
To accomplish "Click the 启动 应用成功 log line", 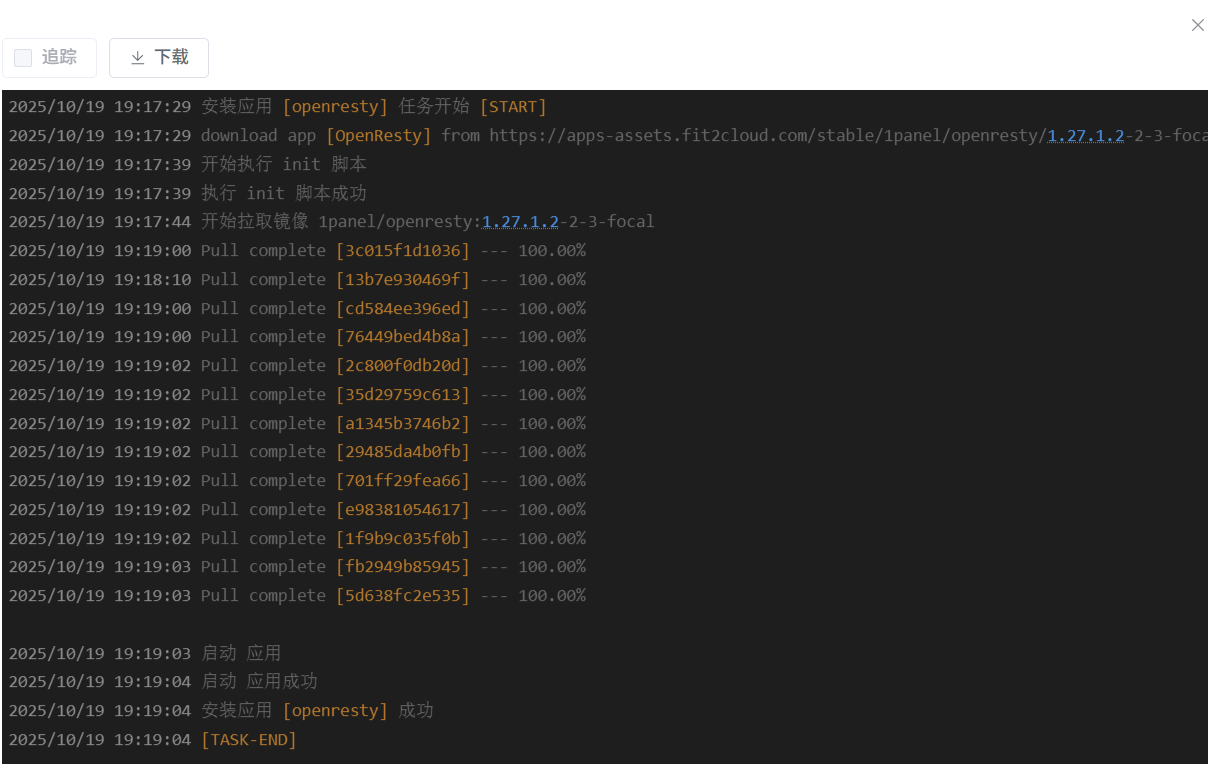I will click(x=259, y=682).
